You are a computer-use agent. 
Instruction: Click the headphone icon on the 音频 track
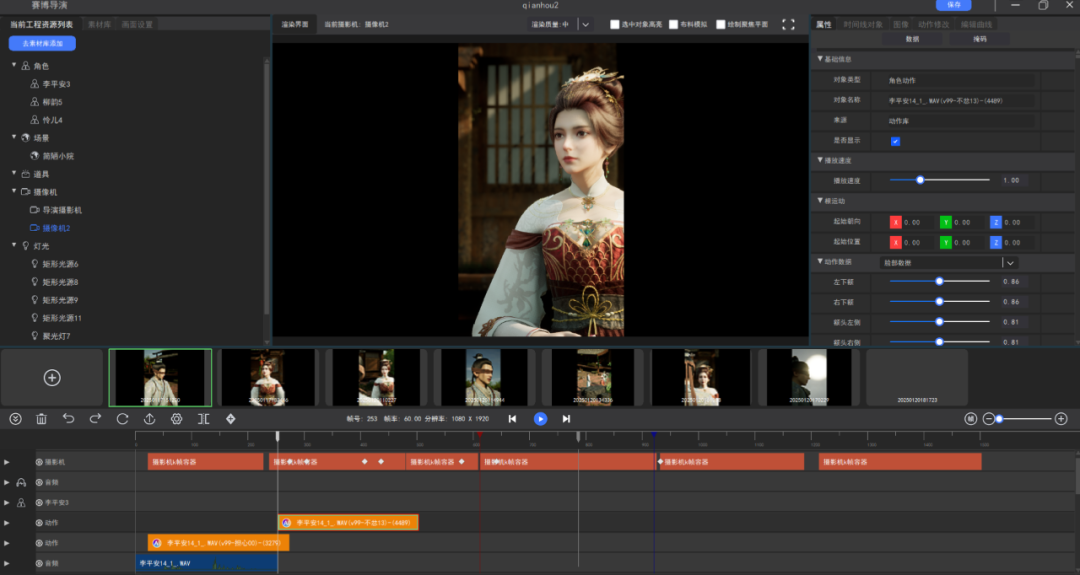21,482
